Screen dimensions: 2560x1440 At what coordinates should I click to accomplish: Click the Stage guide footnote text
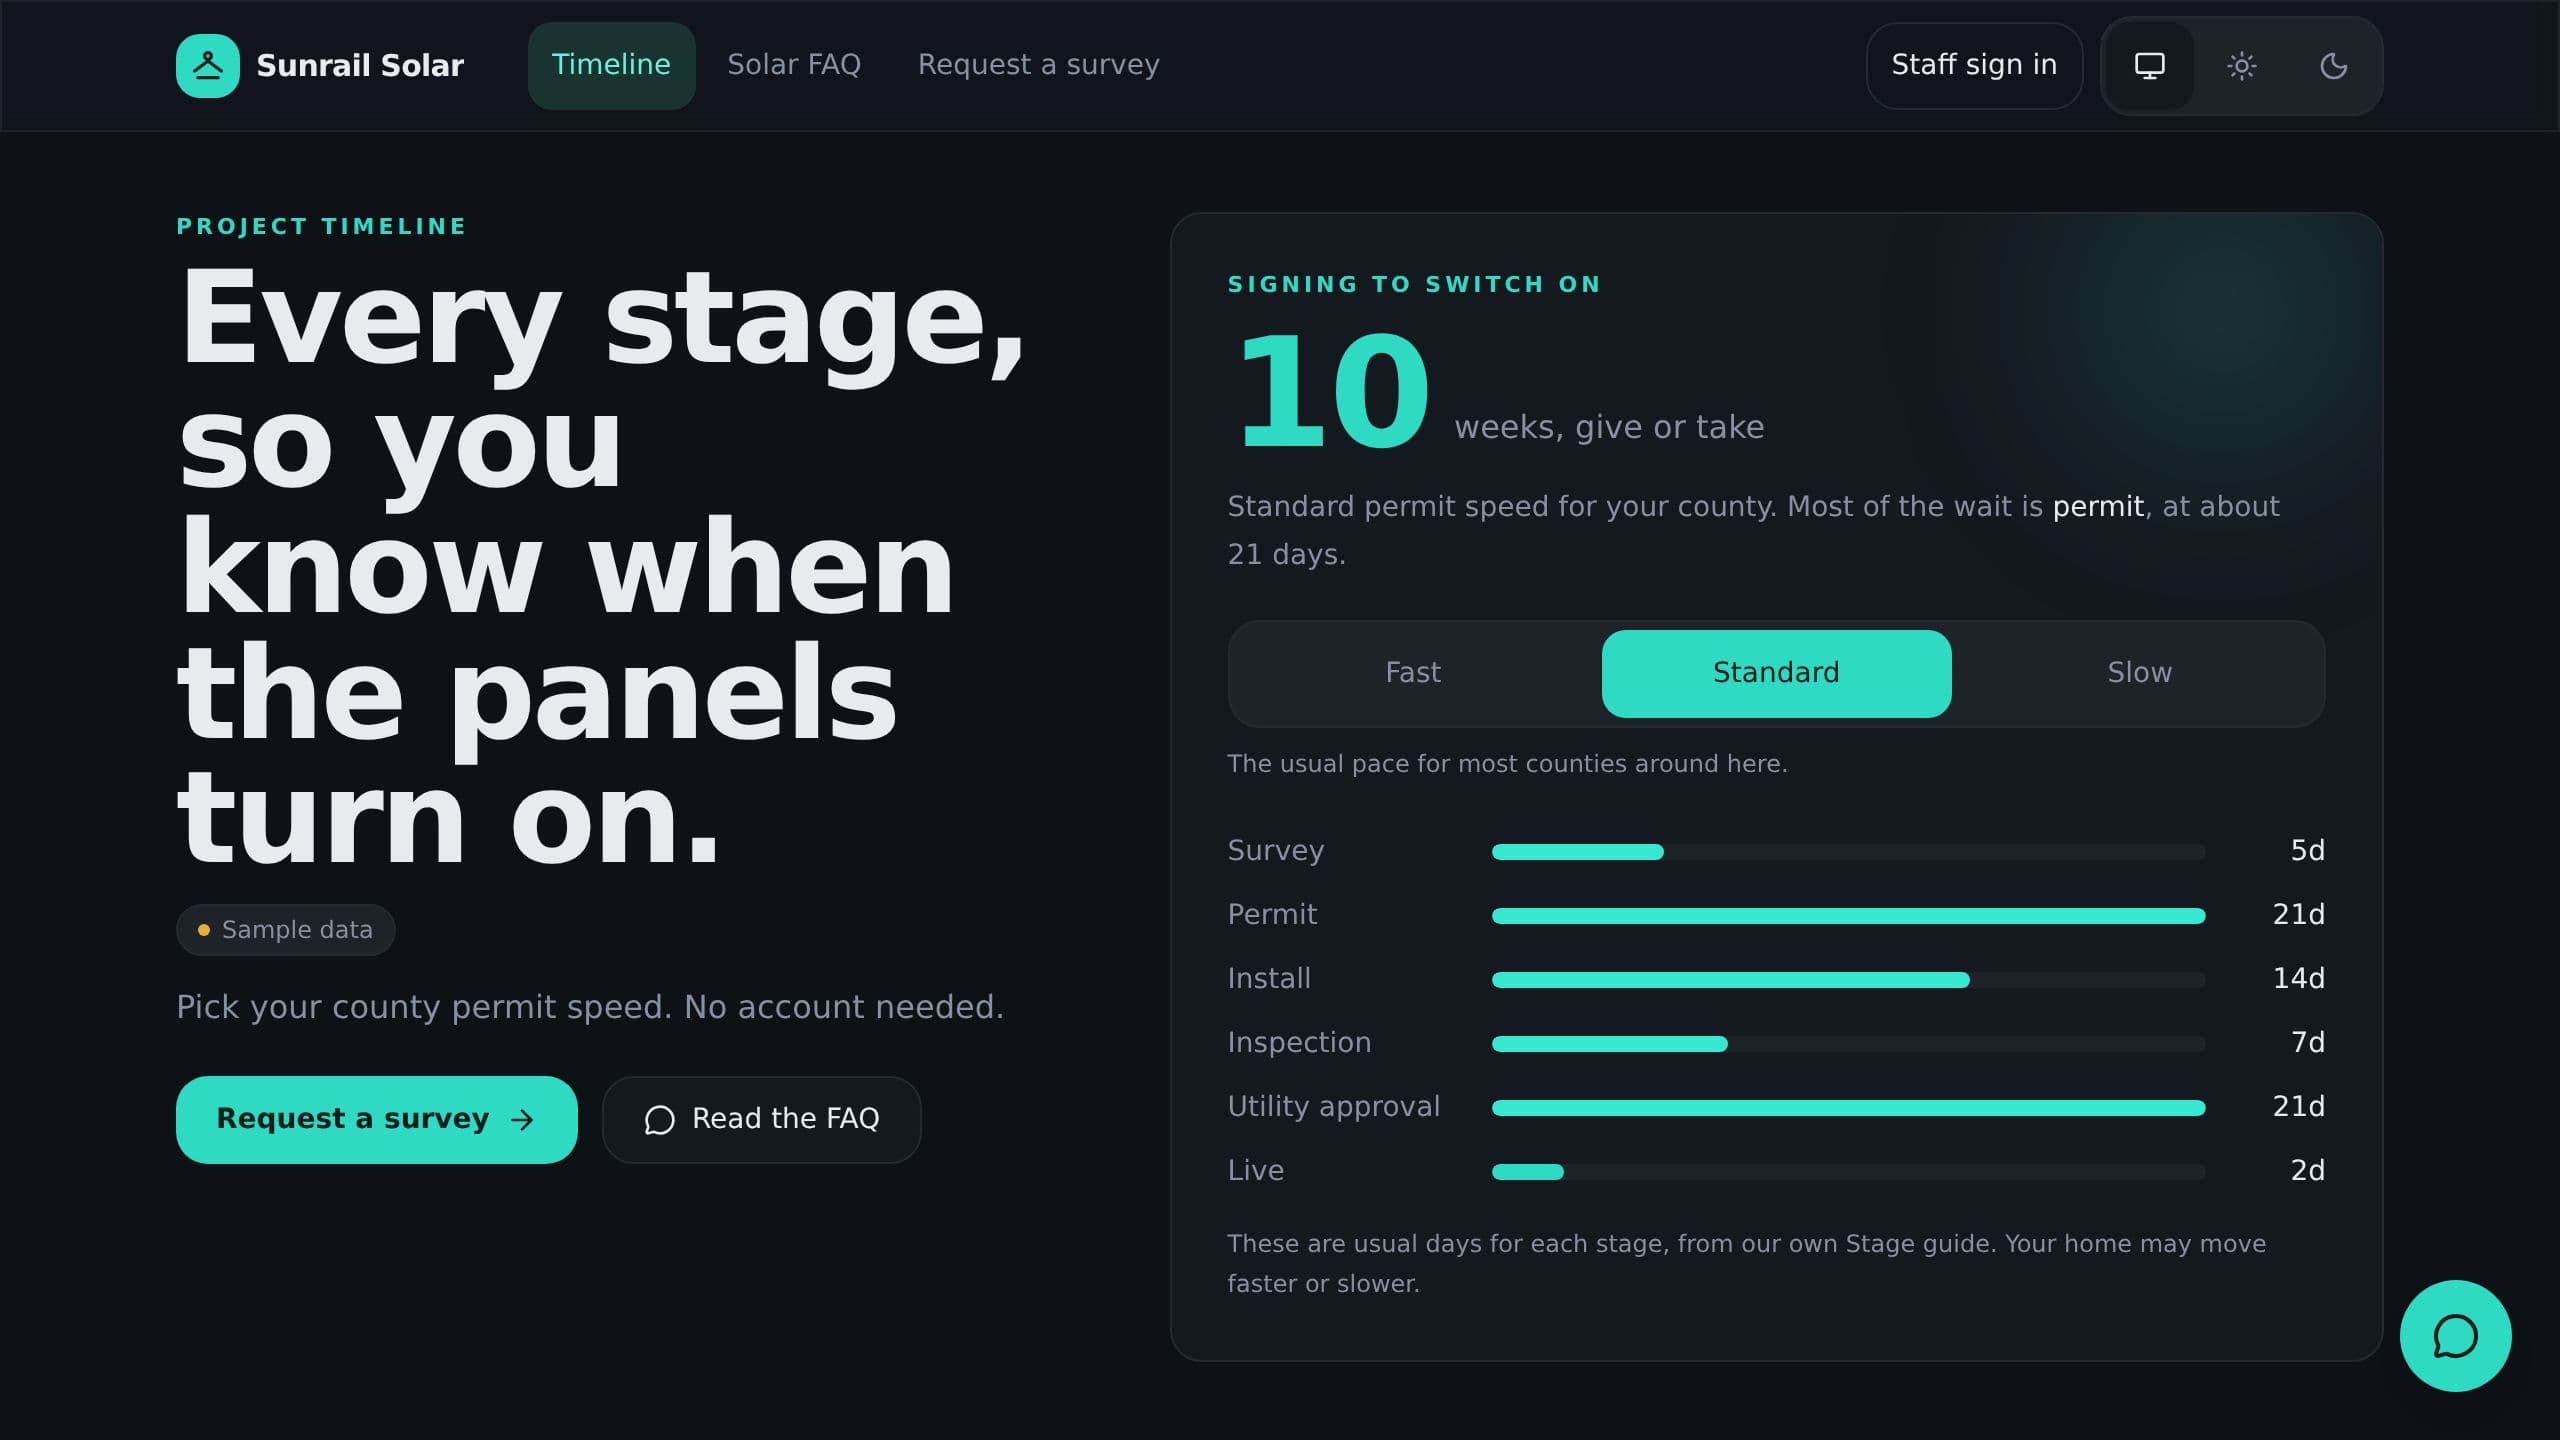[1746, 1264]
